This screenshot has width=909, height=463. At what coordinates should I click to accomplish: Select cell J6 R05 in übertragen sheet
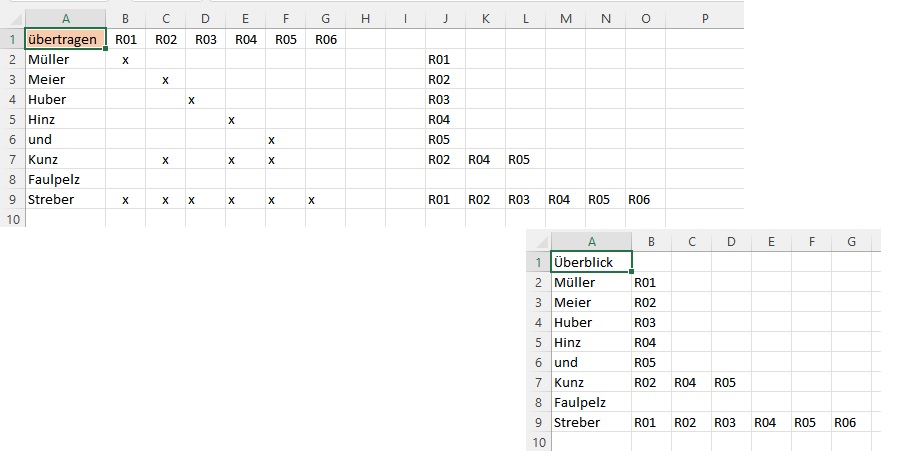click(x=445, y=139)
